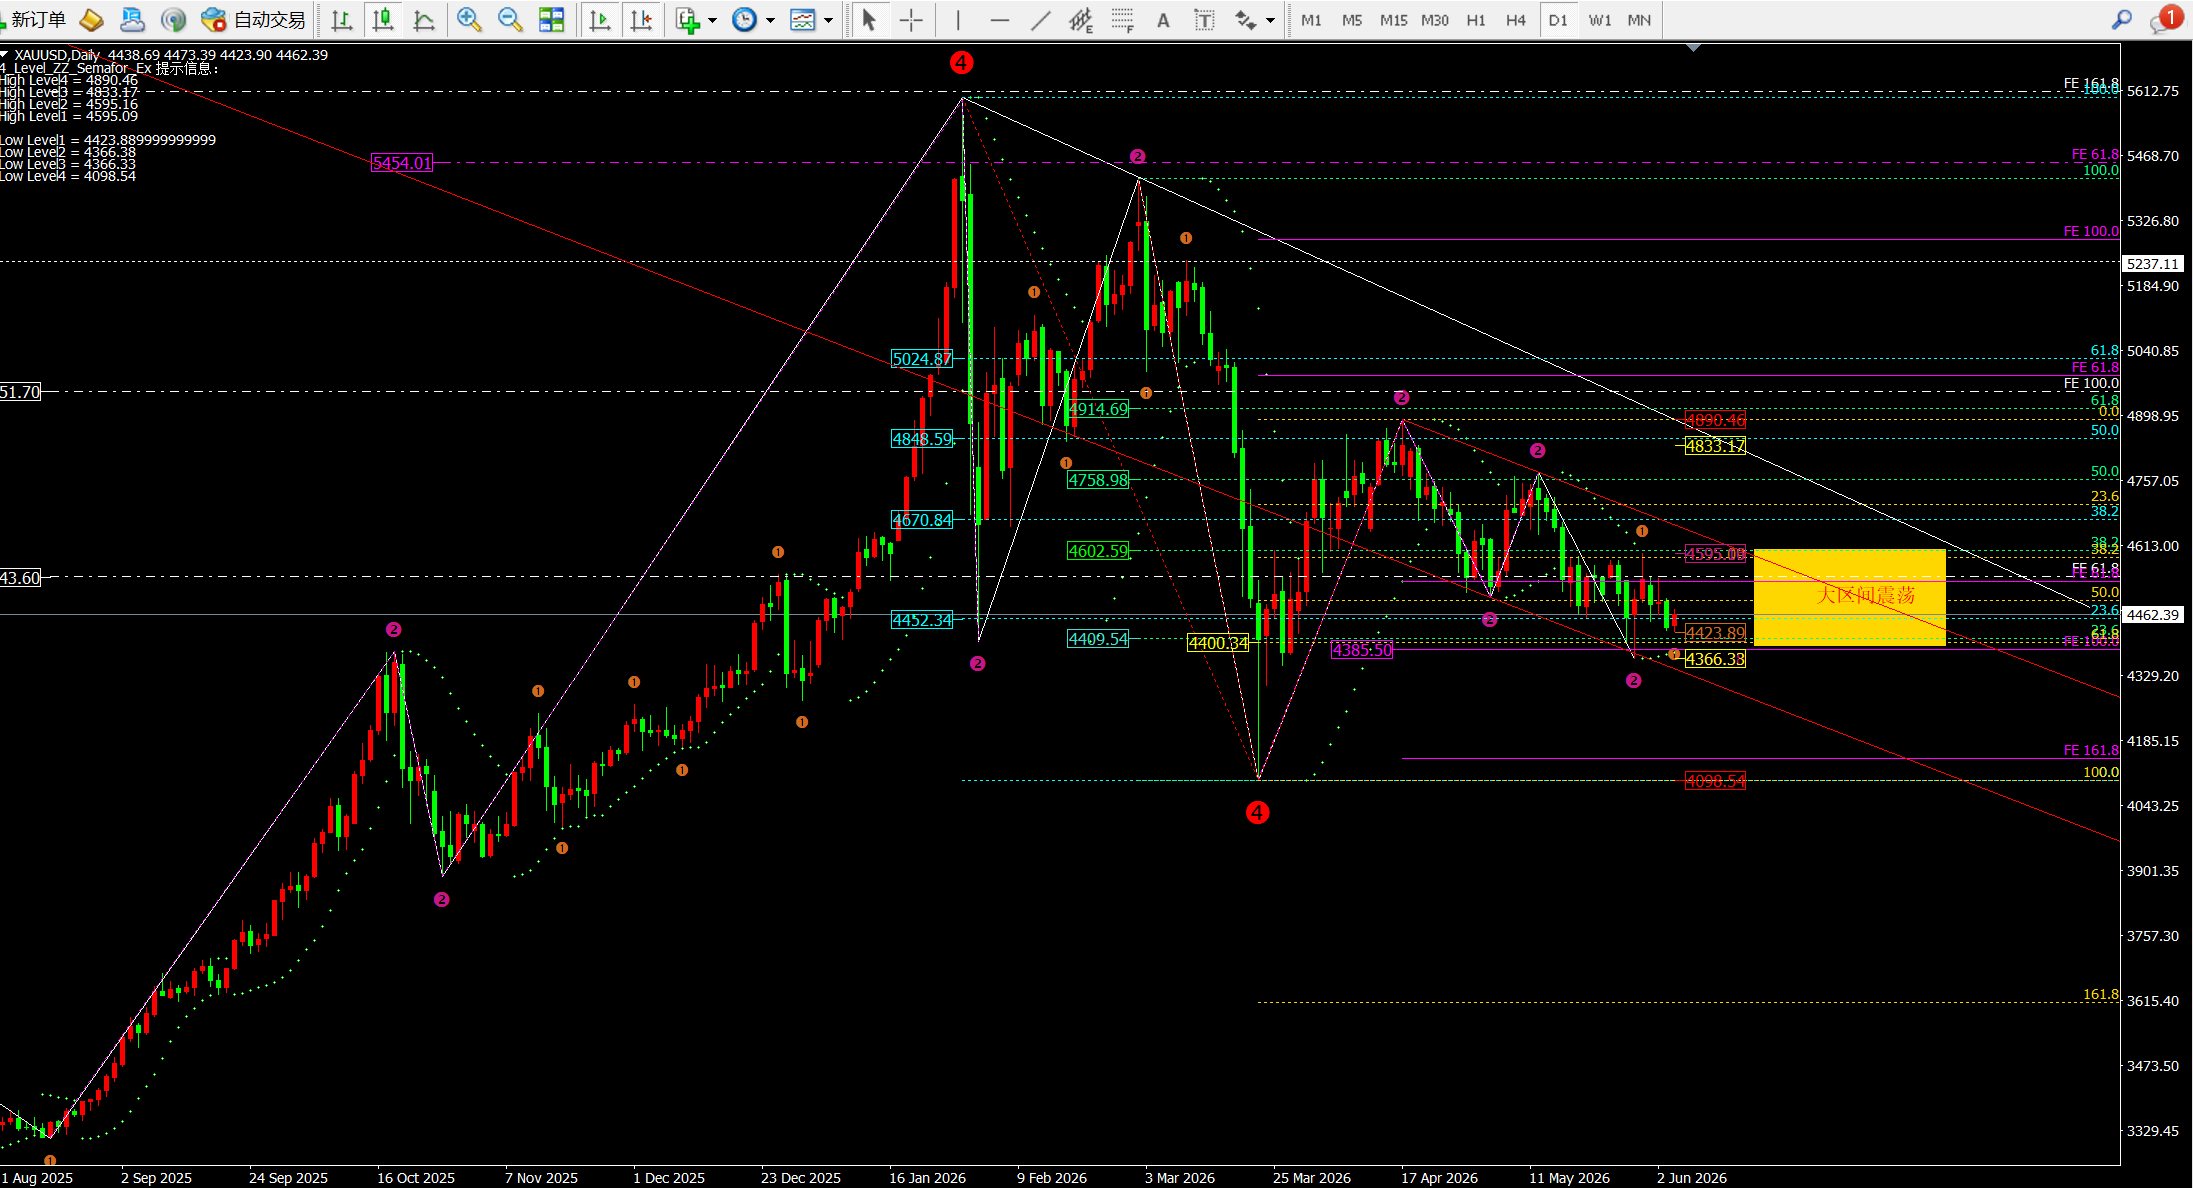The width and height of the screenshot is (2193, 1188).
Task: Click the zoom out magnifier icon
Action: click(510, 19)
